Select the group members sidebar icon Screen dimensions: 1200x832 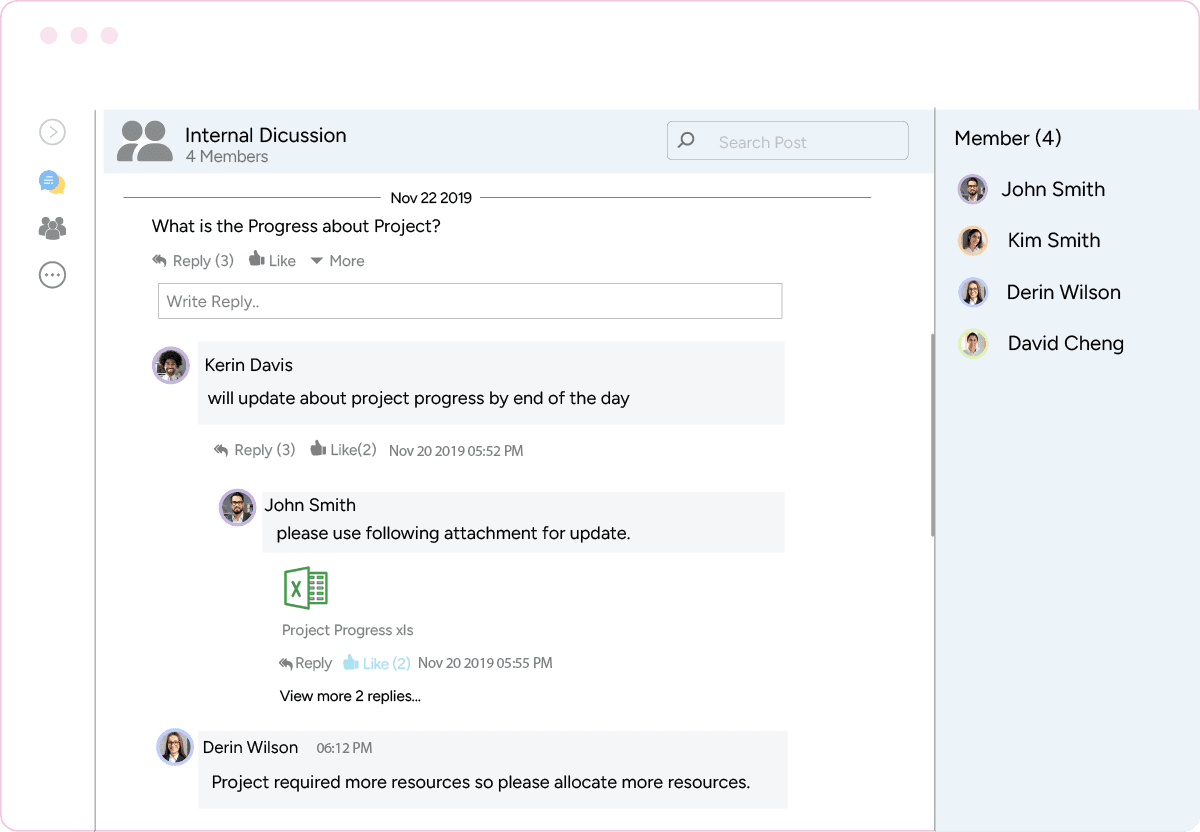coord(52,228)
